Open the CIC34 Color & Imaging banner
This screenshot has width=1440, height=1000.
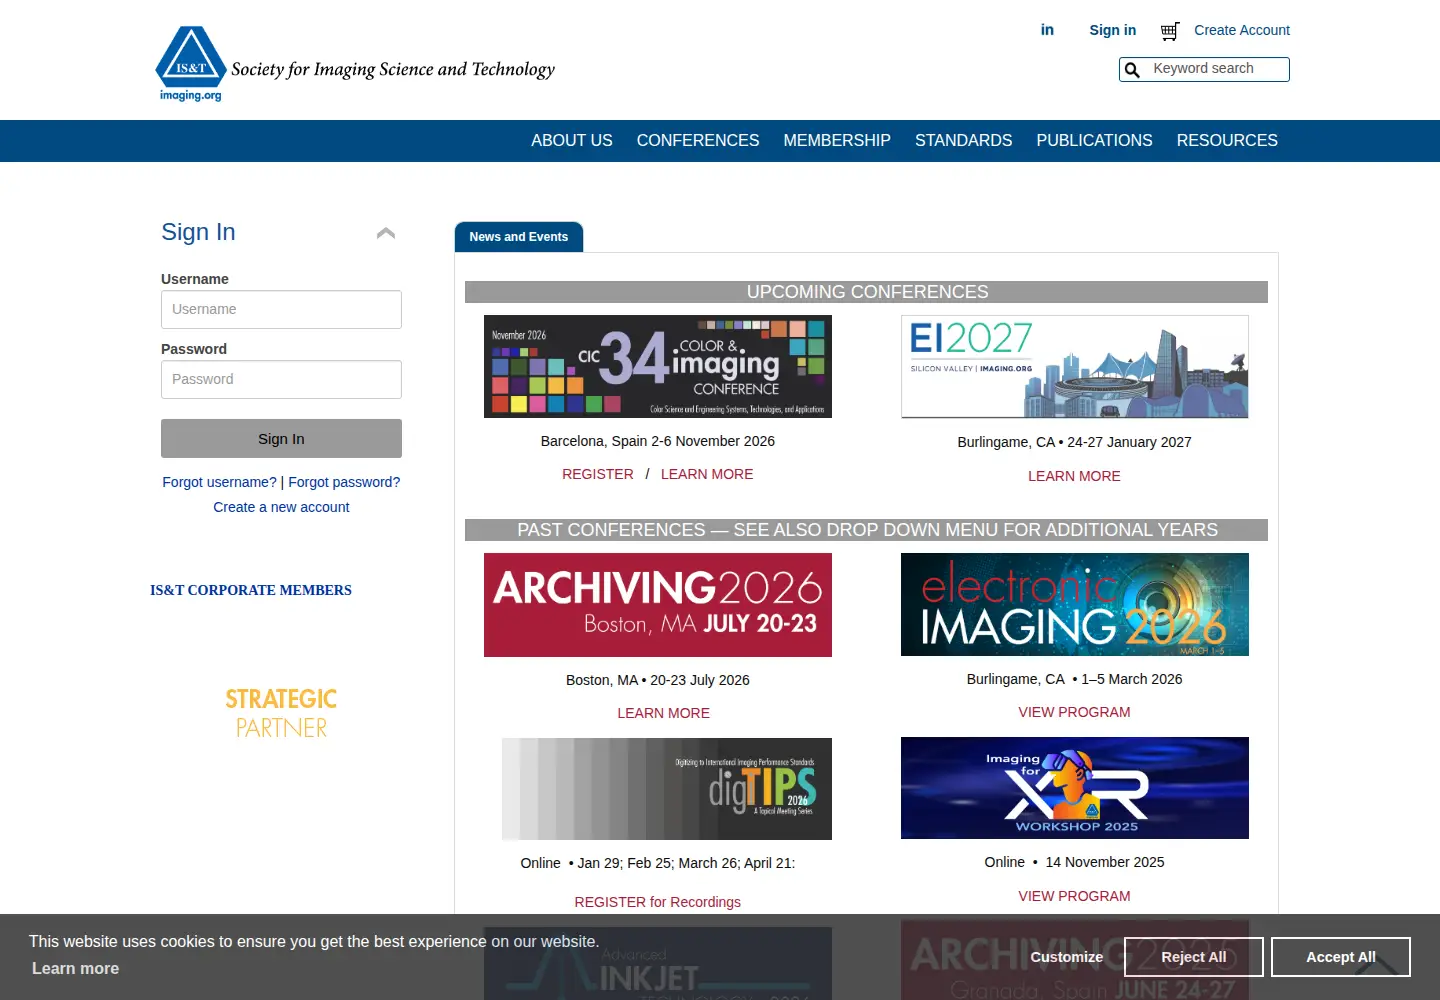point(658,367)
